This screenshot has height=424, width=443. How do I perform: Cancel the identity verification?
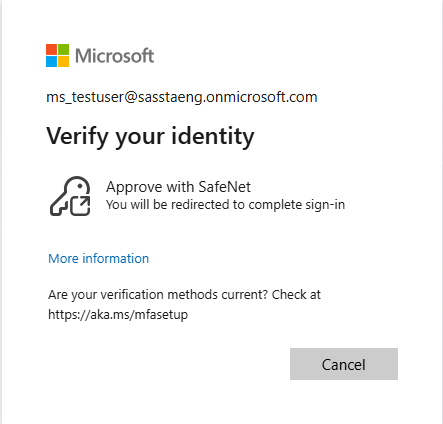(344, 364)
